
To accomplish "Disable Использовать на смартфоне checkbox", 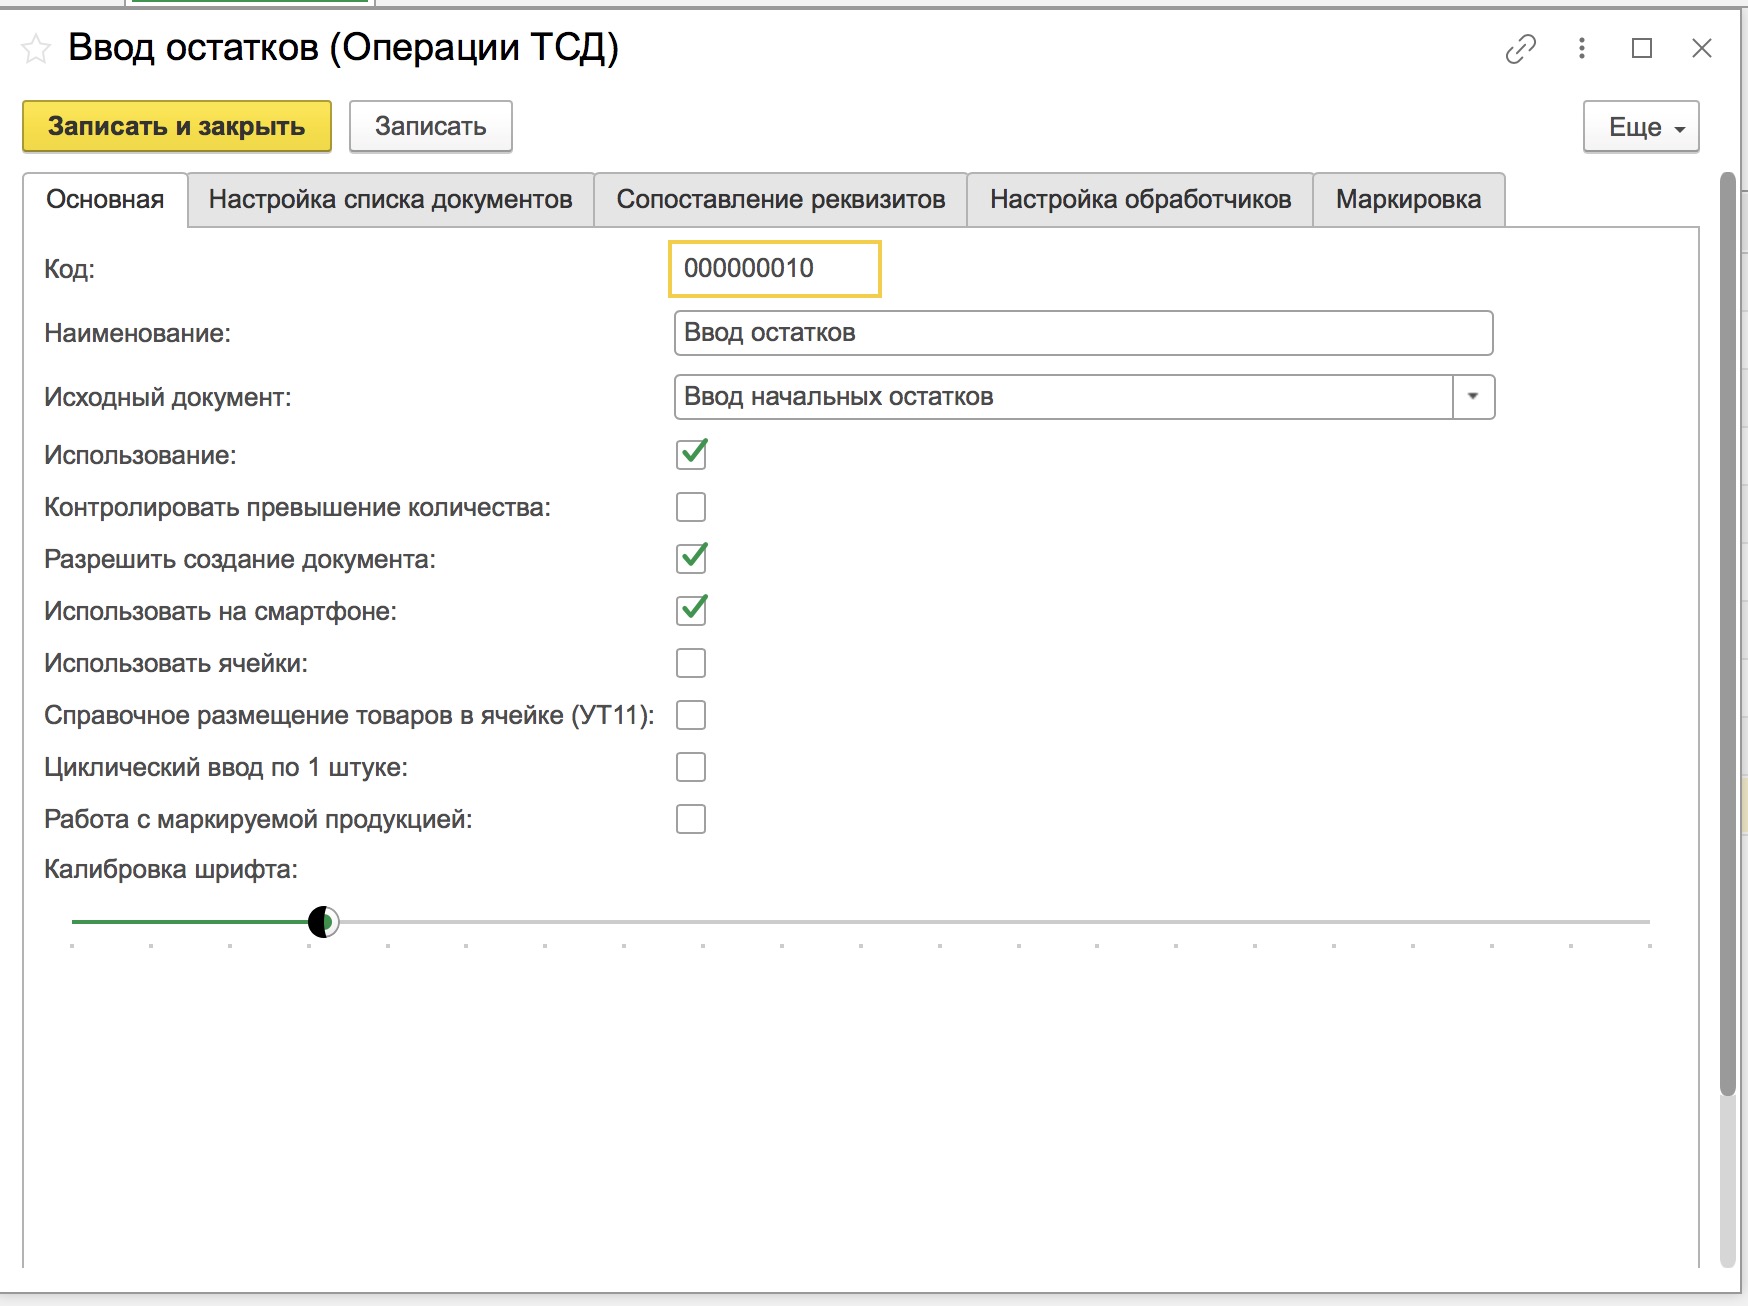I will (x=691, y=611).
